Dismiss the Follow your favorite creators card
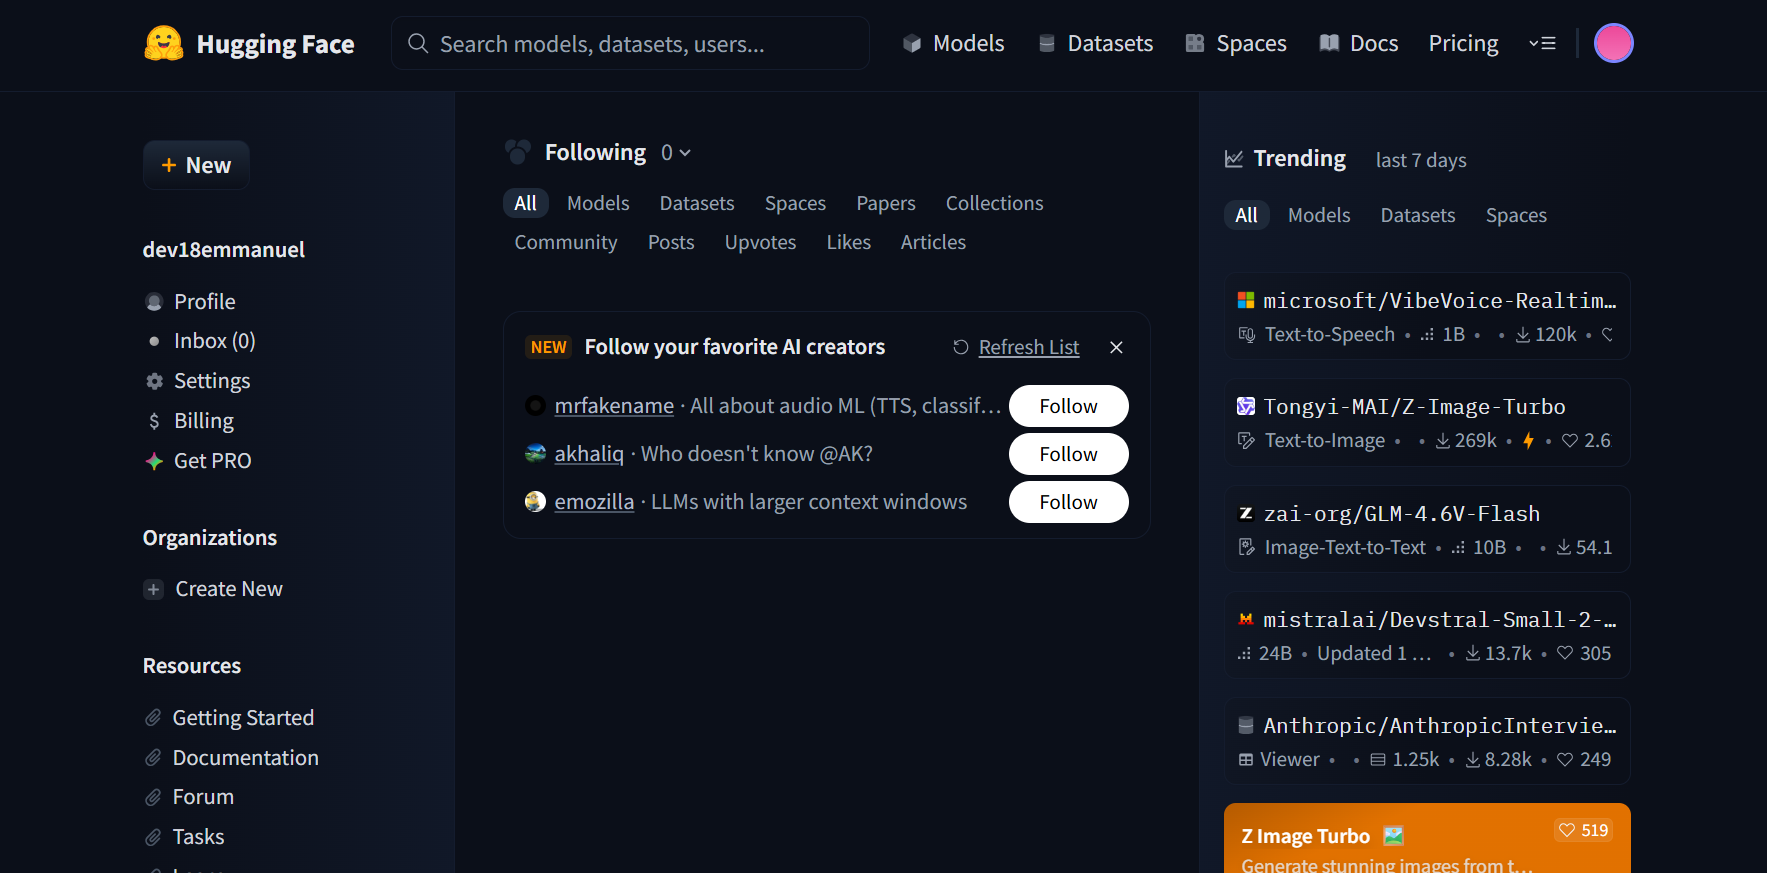Image resolution: width=1767 pixels, height=873 pixels. pyautogui.click(x=1116, y=347)
